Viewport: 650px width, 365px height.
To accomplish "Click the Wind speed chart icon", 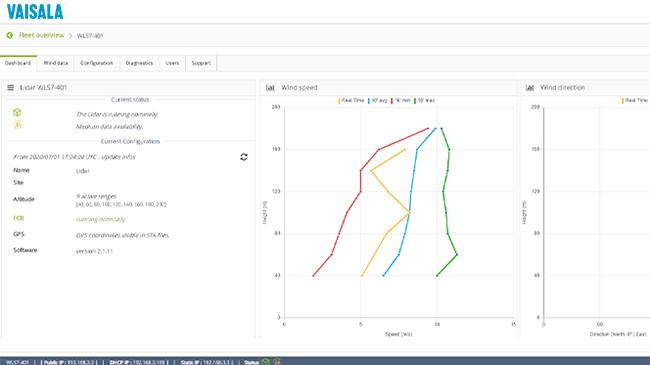I will tap(270, 88).
